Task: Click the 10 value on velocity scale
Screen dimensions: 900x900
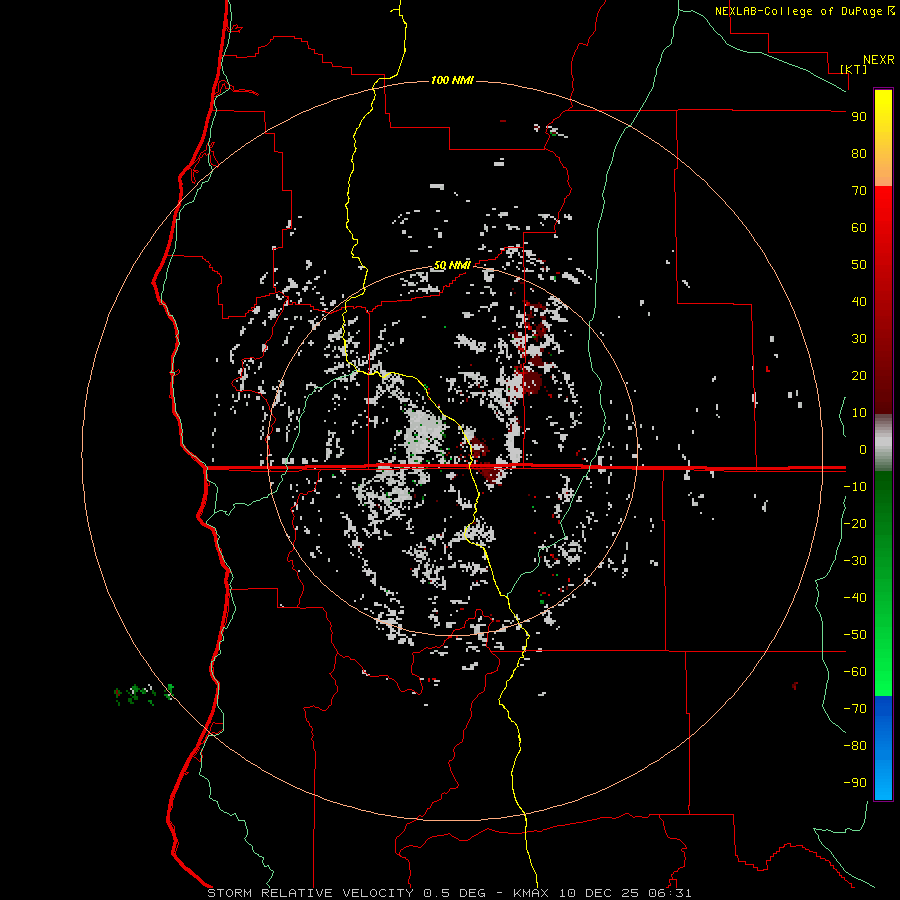Action: 859,413
